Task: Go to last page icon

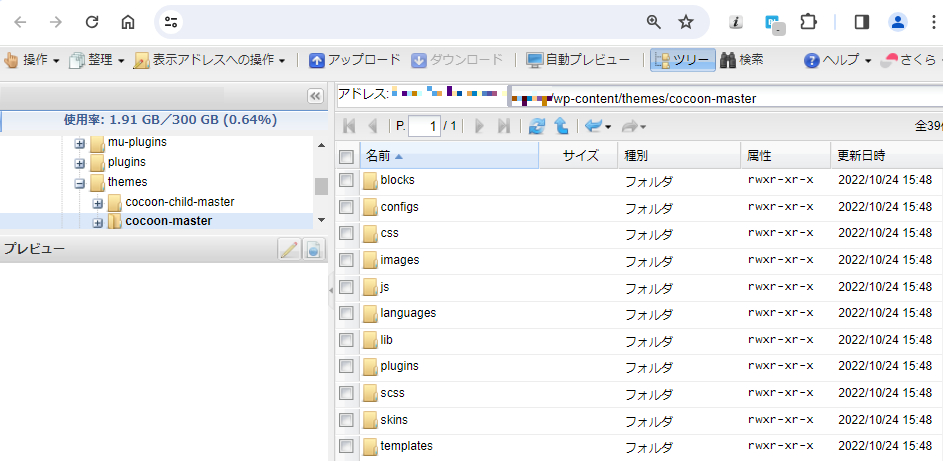Action: click(504, 126)
